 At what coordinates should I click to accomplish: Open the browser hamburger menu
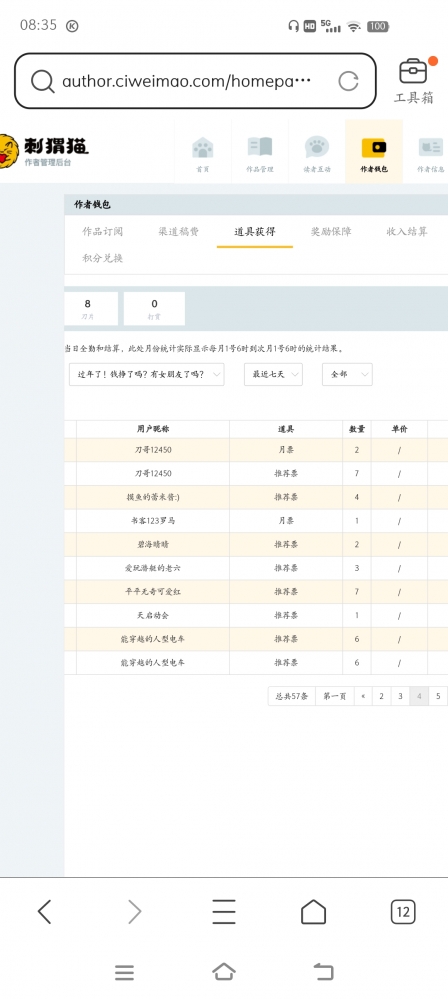point(224,912)
